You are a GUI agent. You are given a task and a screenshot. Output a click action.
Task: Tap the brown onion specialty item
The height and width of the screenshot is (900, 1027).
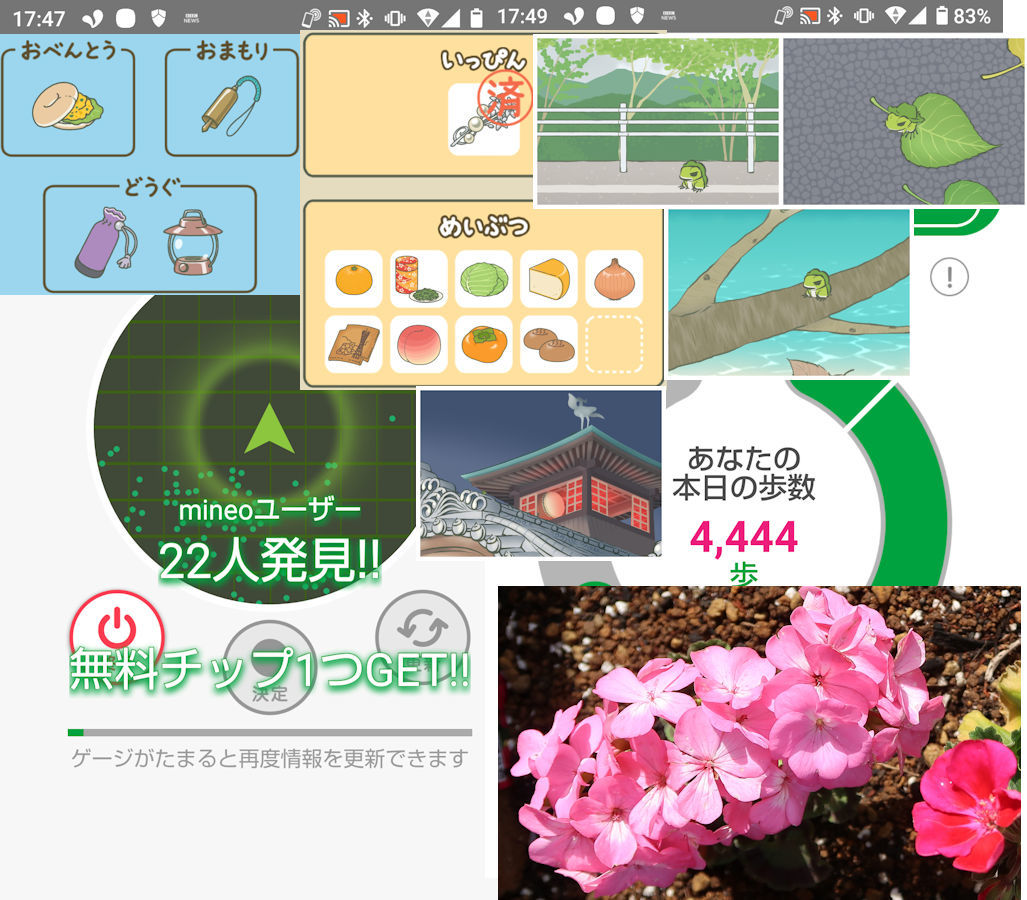click(614, 279)
